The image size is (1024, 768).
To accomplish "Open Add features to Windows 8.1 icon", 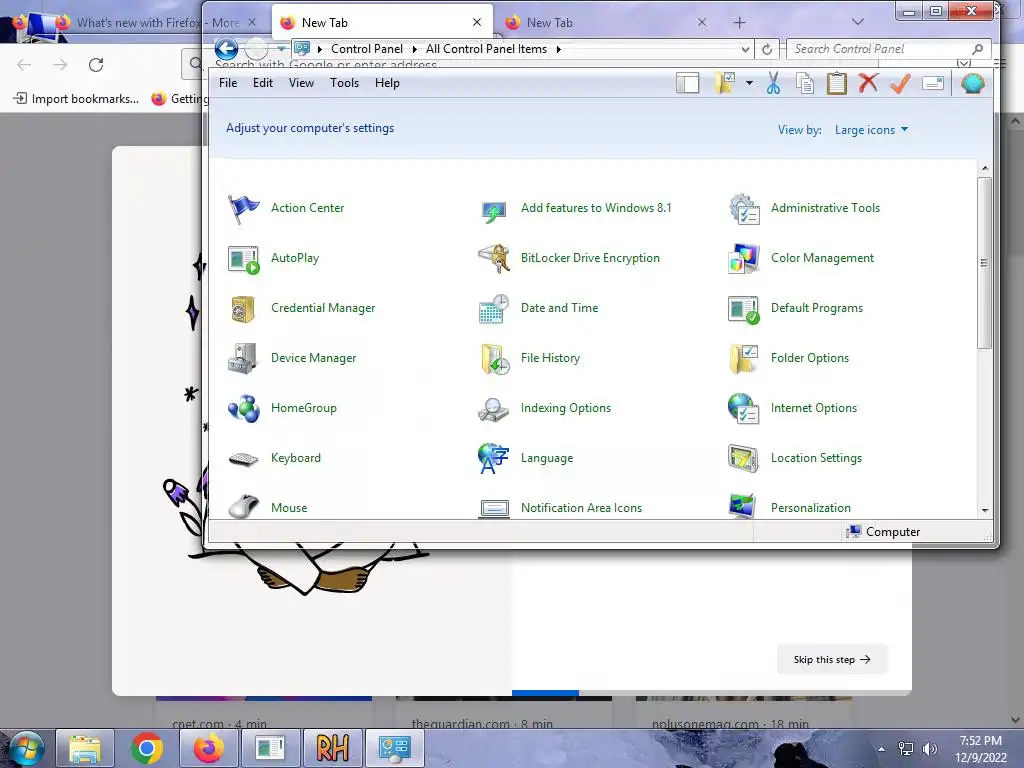I will pyautogui.click(x=494, y=210).
